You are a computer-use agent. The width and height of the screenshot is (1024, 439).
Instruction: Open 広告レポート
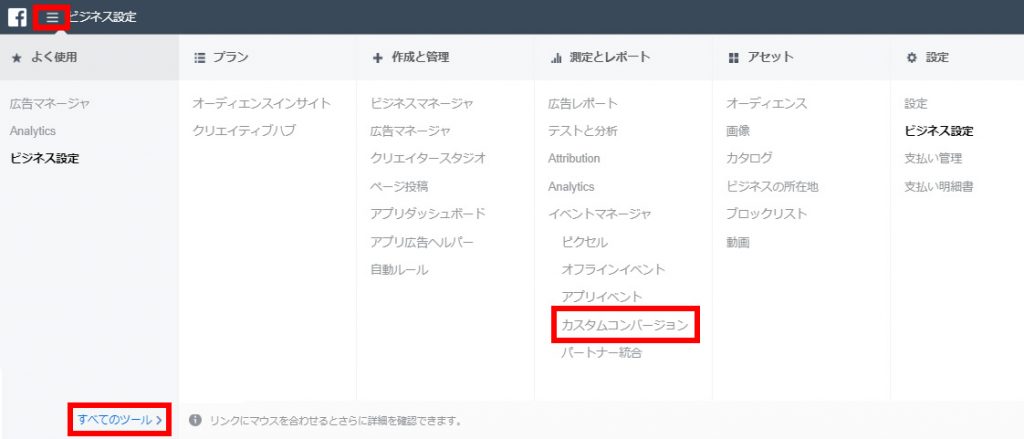click(x=583, y=103)
